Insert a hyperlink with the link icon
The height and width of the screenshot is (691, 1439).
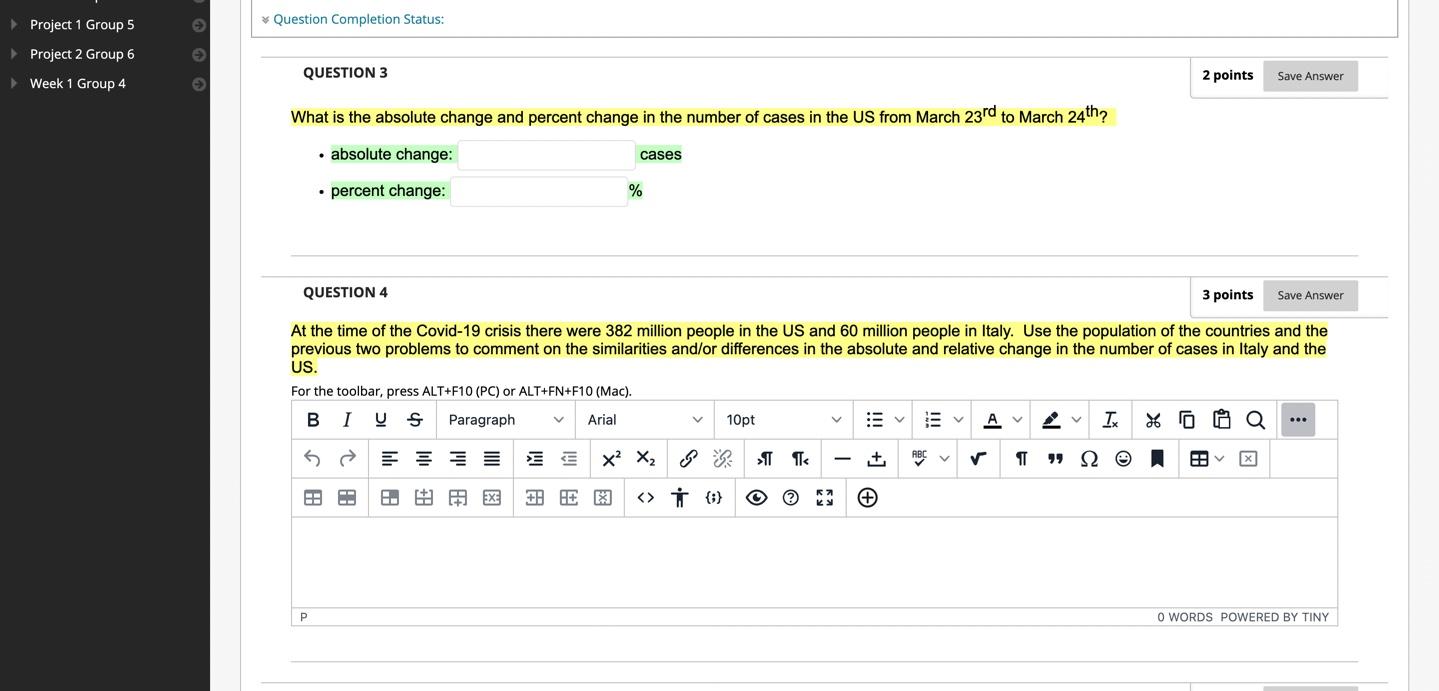pos(689,459)
